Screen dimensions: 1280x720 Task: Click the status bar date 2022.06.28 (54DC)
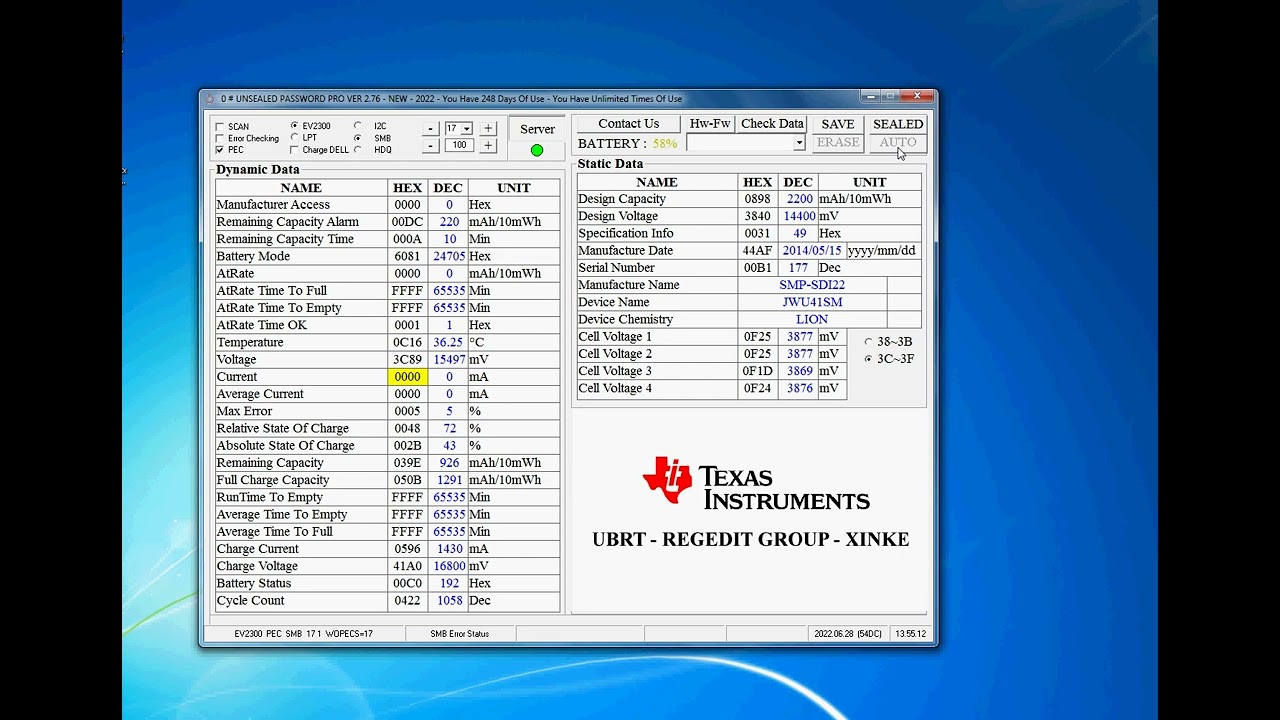[x=846, y=634]
